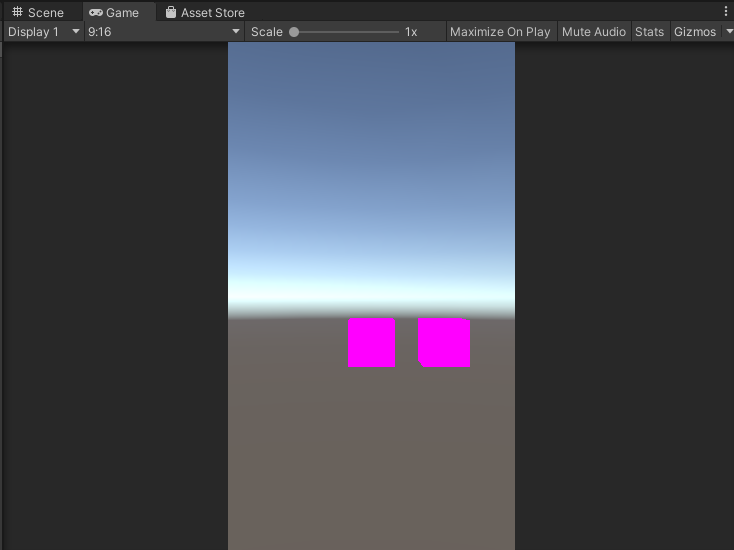The height and width of the screenshot is (550, 734).
Task: Click the right magenta cube
Action: [444, 343]
